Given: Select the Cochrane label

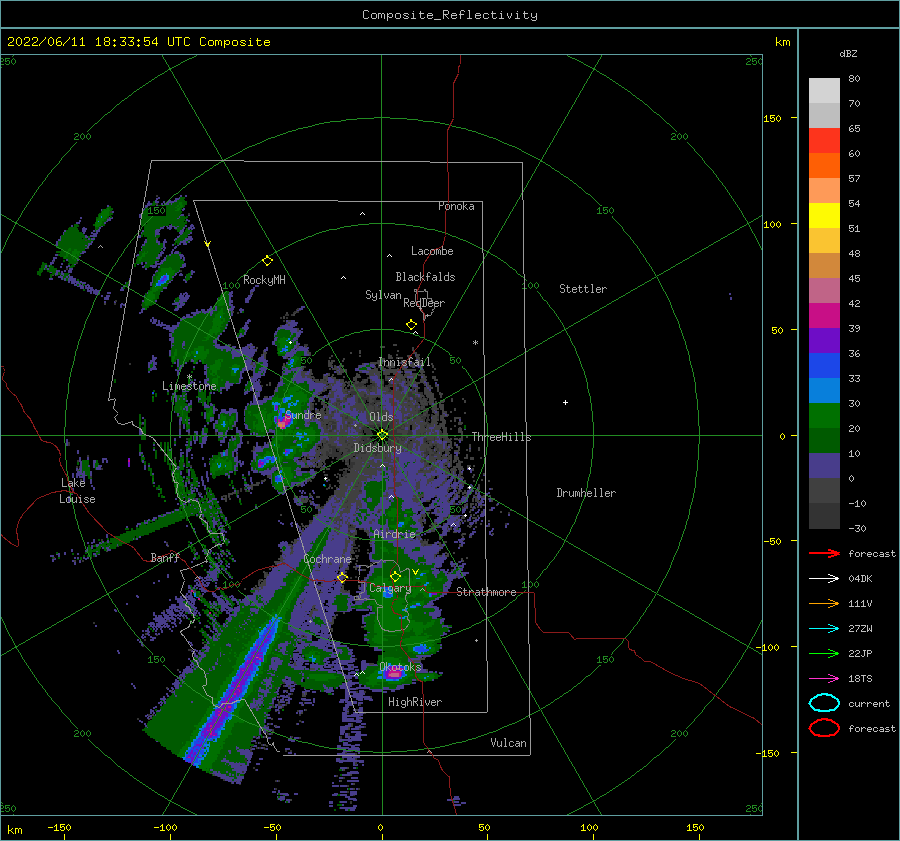Looking at the screenshot, I should 327,559.
